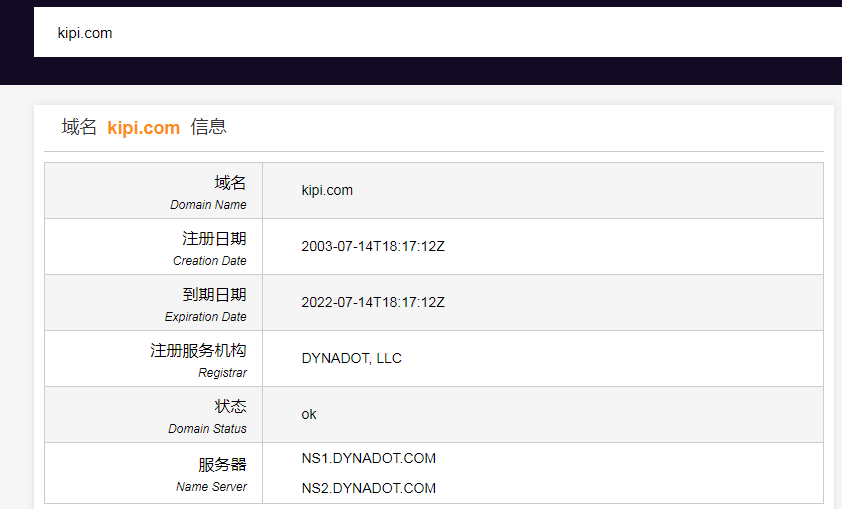Click the Registrar English sublabel
This screenshot has width=842, height=509.
coord(222,373)
